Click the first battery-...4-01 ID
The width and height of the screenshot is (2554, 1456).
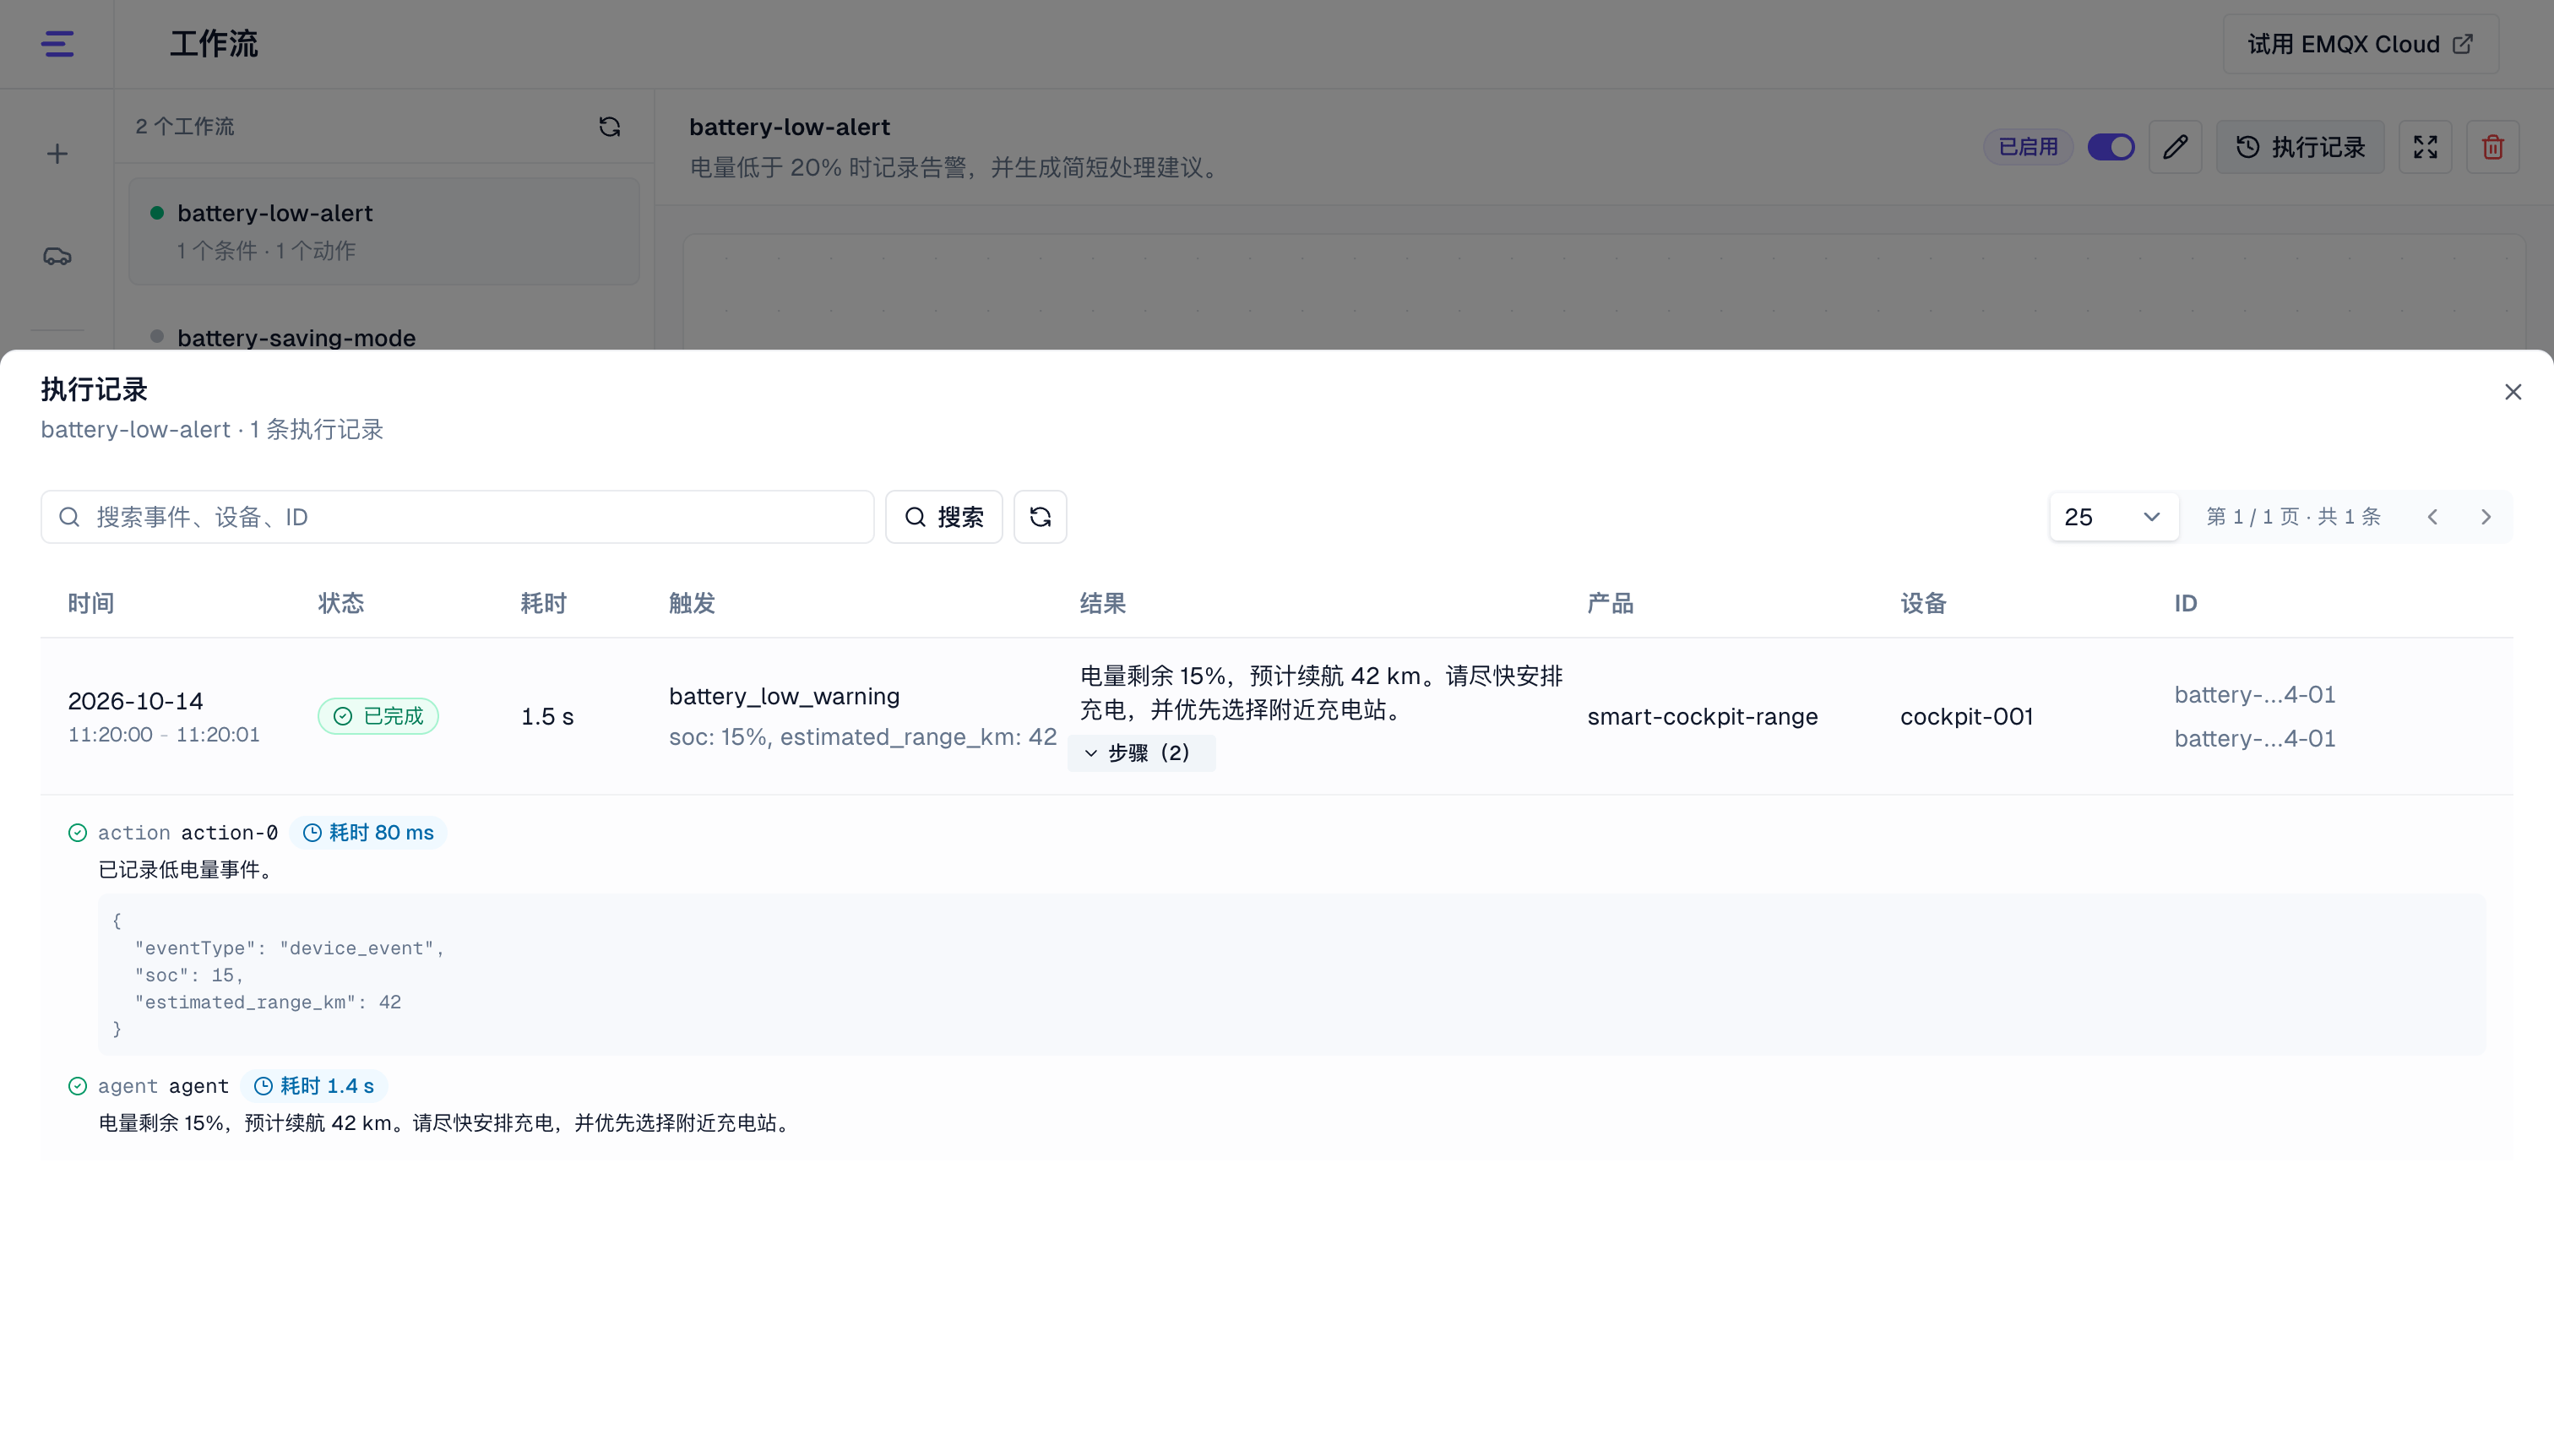click(x=2255, y=694)
